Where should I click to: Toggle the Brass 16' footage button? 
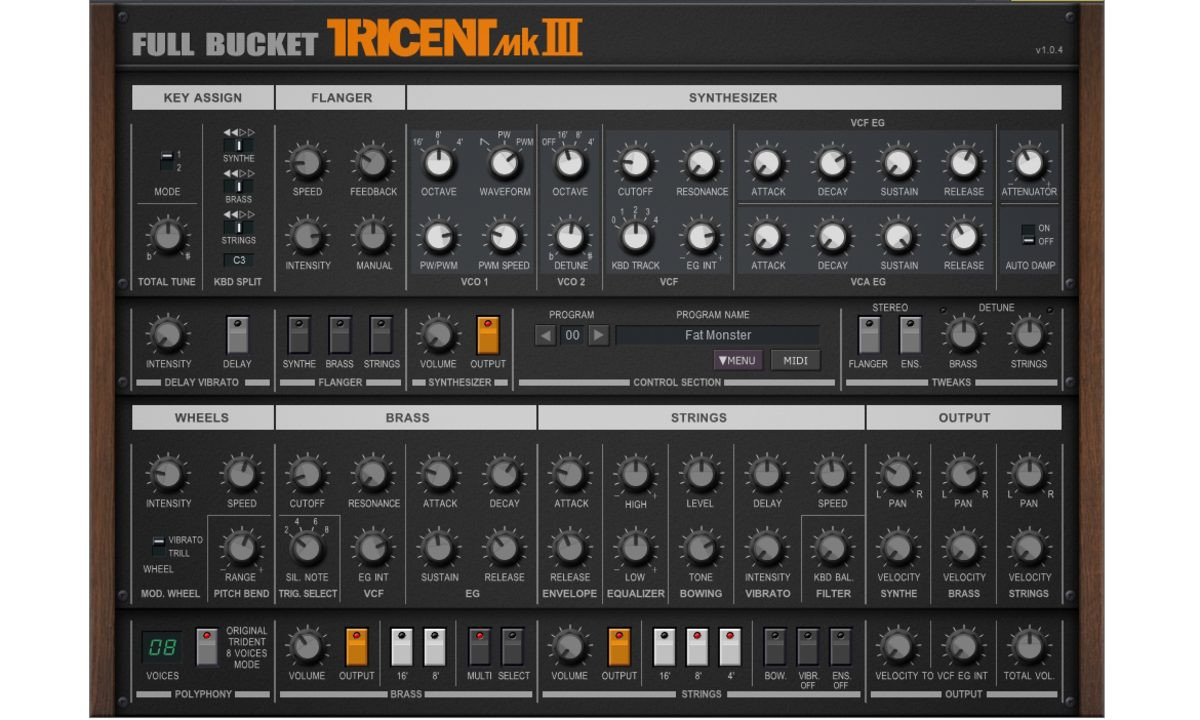pos(402,647)
